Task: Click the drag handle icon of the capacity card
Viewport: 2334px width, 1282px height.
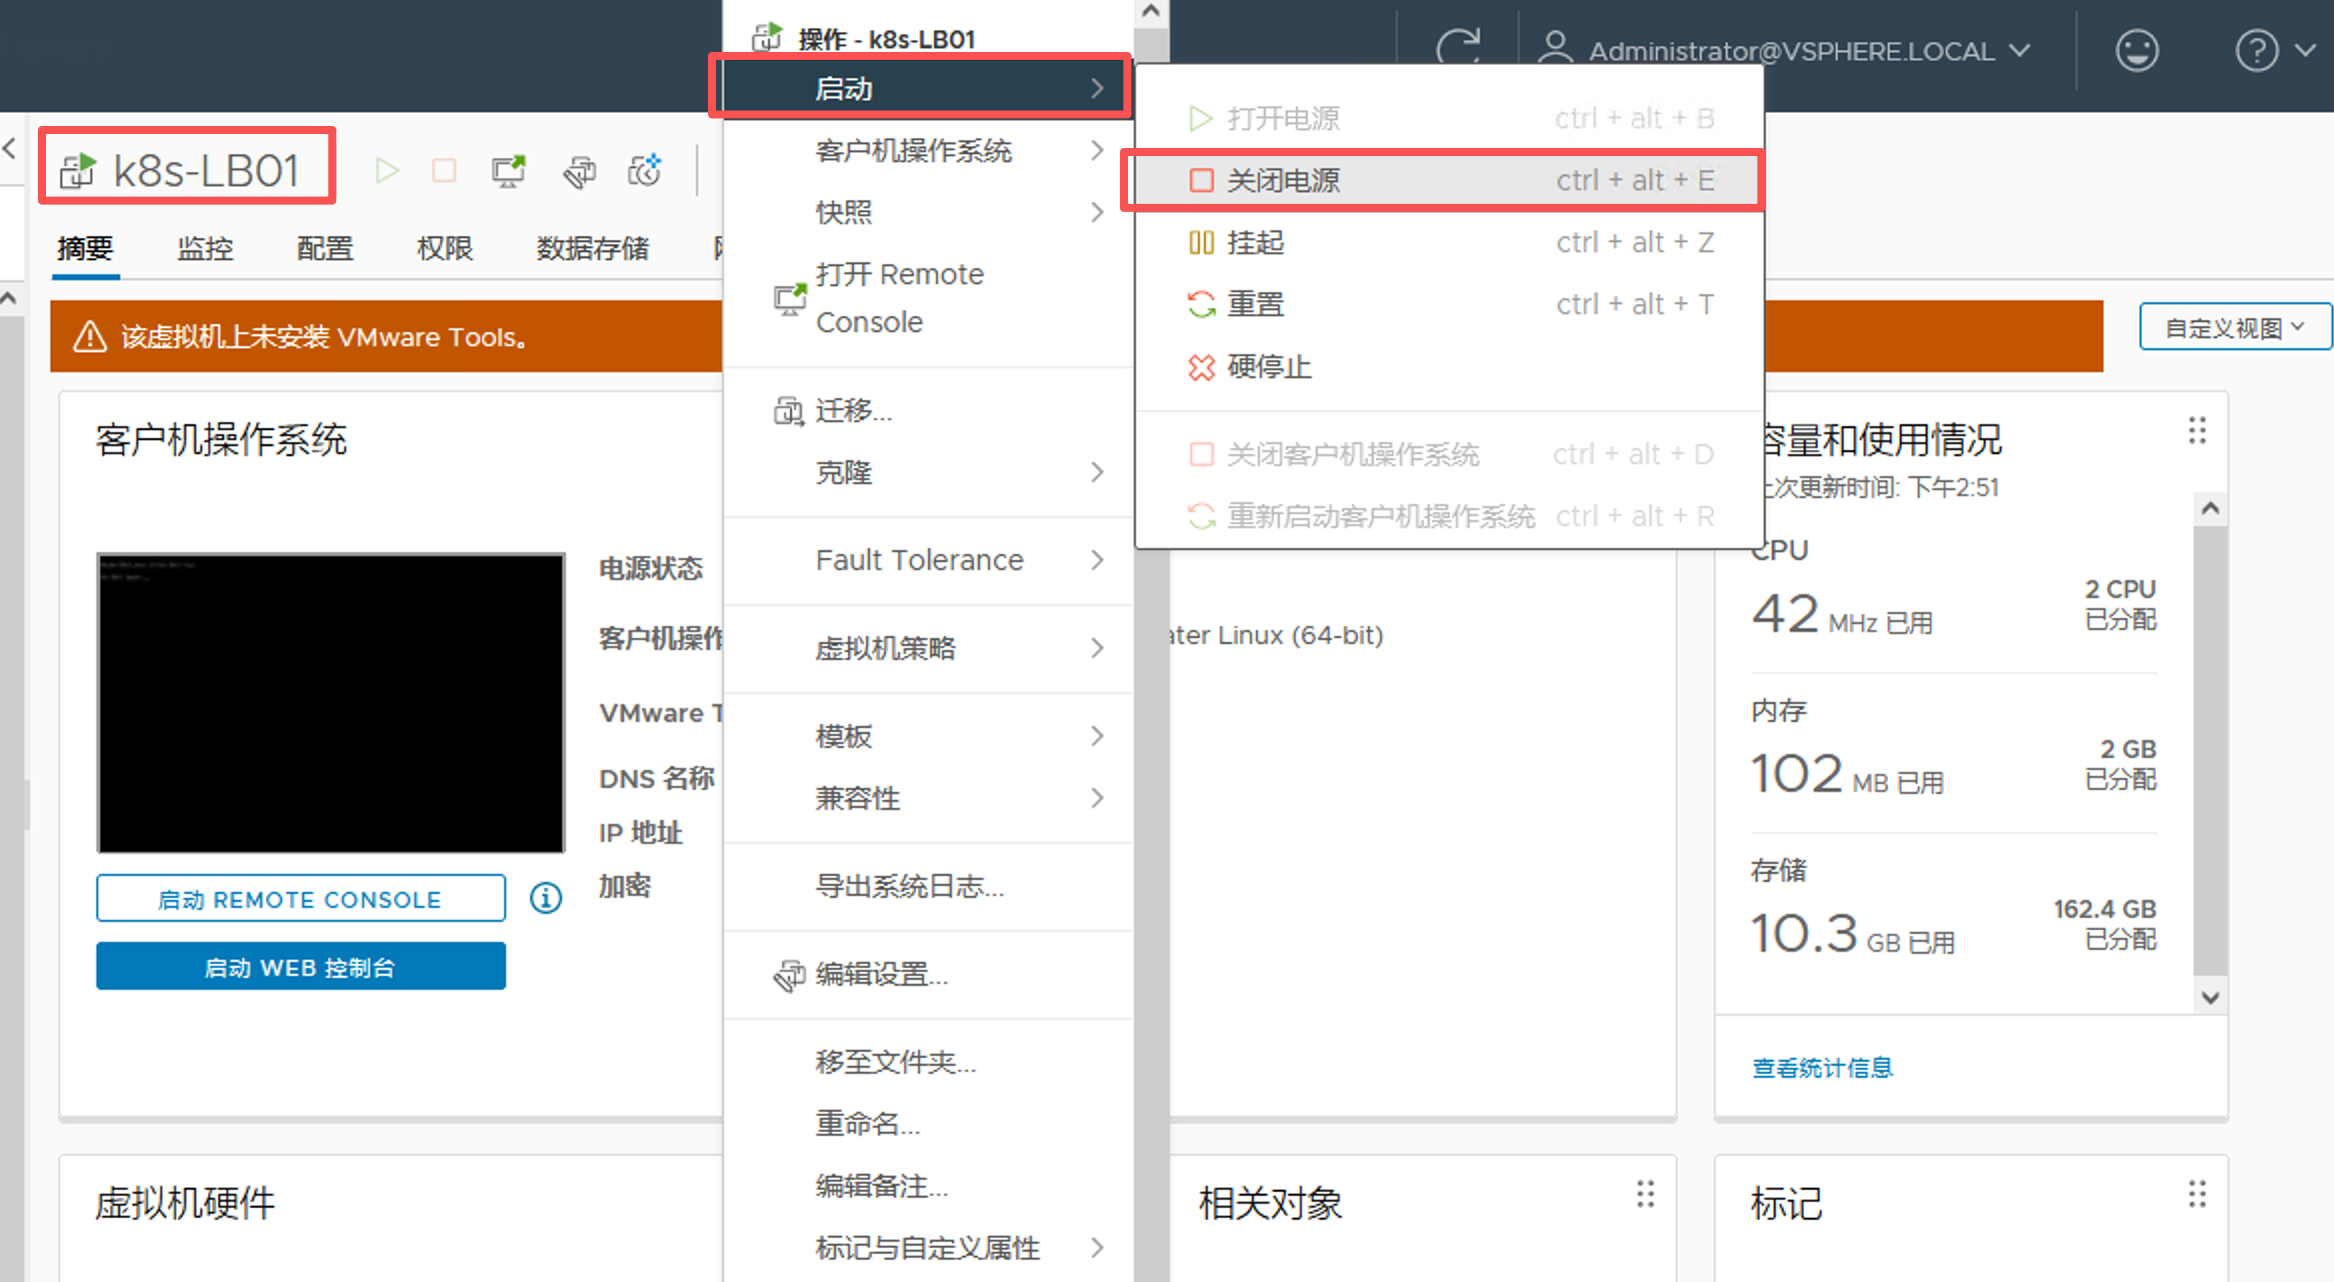Action: 2197,431
